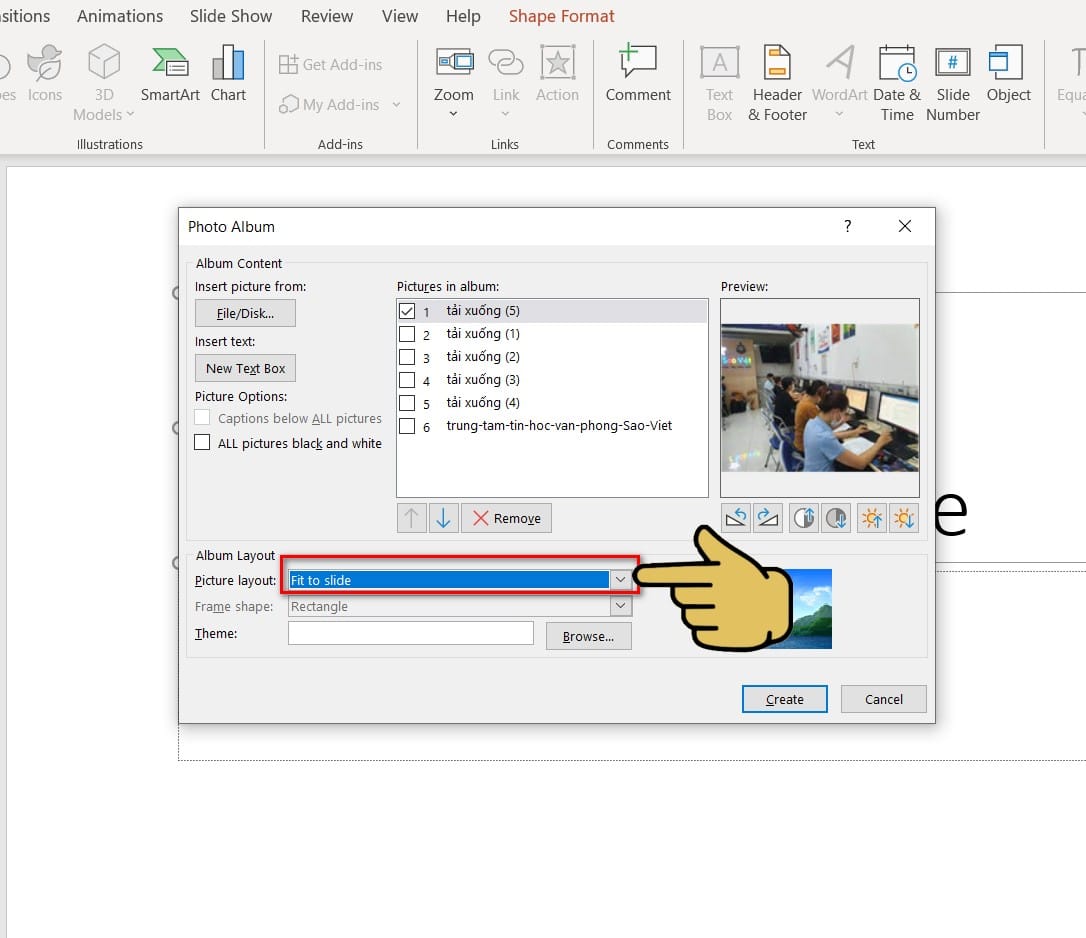Enable ALL pictures black and white
The height and width of the screenshot is (938, 1086).
[x=203, y=443]
